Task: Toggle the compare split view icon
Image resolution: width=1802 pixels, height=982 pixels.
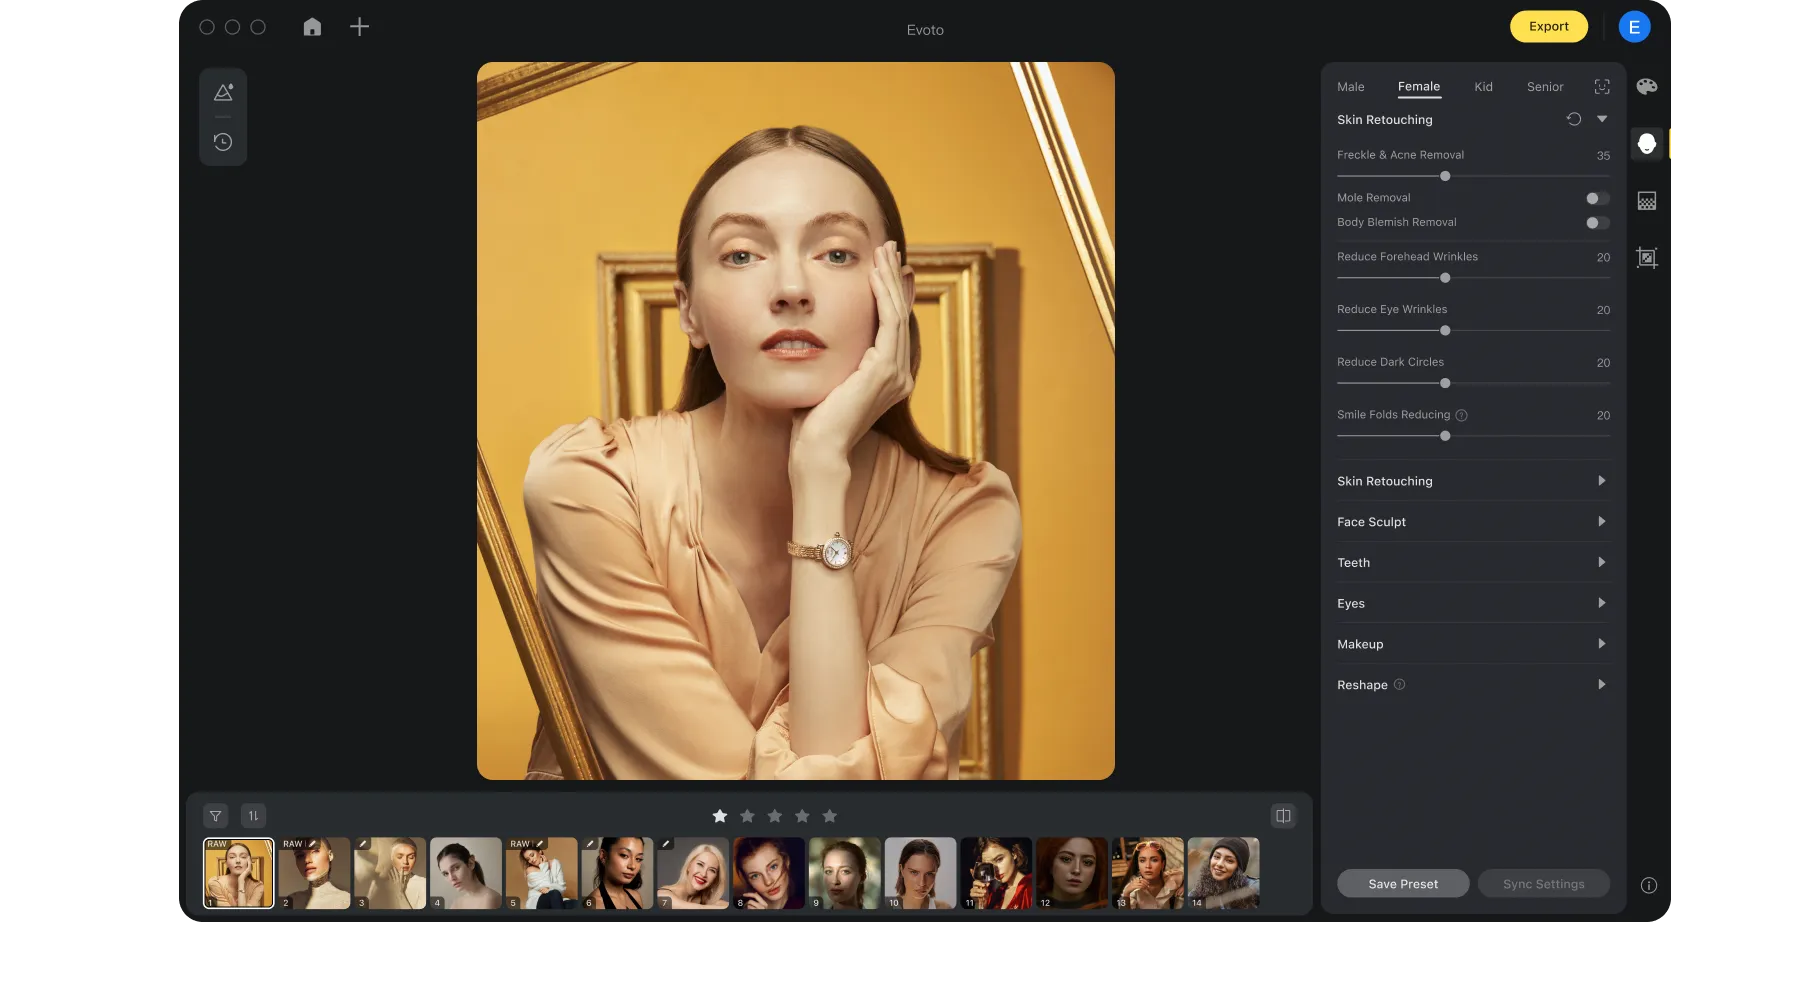Action: tap(1283, 816)
